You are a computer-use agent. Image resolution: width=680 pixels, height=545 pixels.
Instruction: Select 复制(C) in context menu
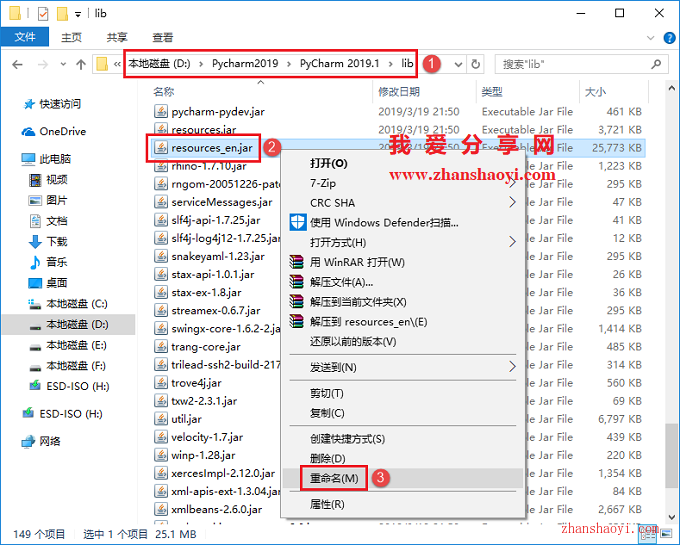coord(403,413)
